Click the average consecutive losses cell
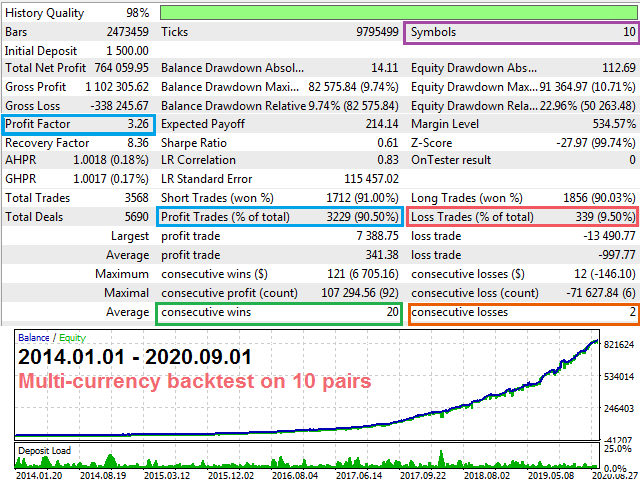The image size is (640, 480). click(521, 312)
